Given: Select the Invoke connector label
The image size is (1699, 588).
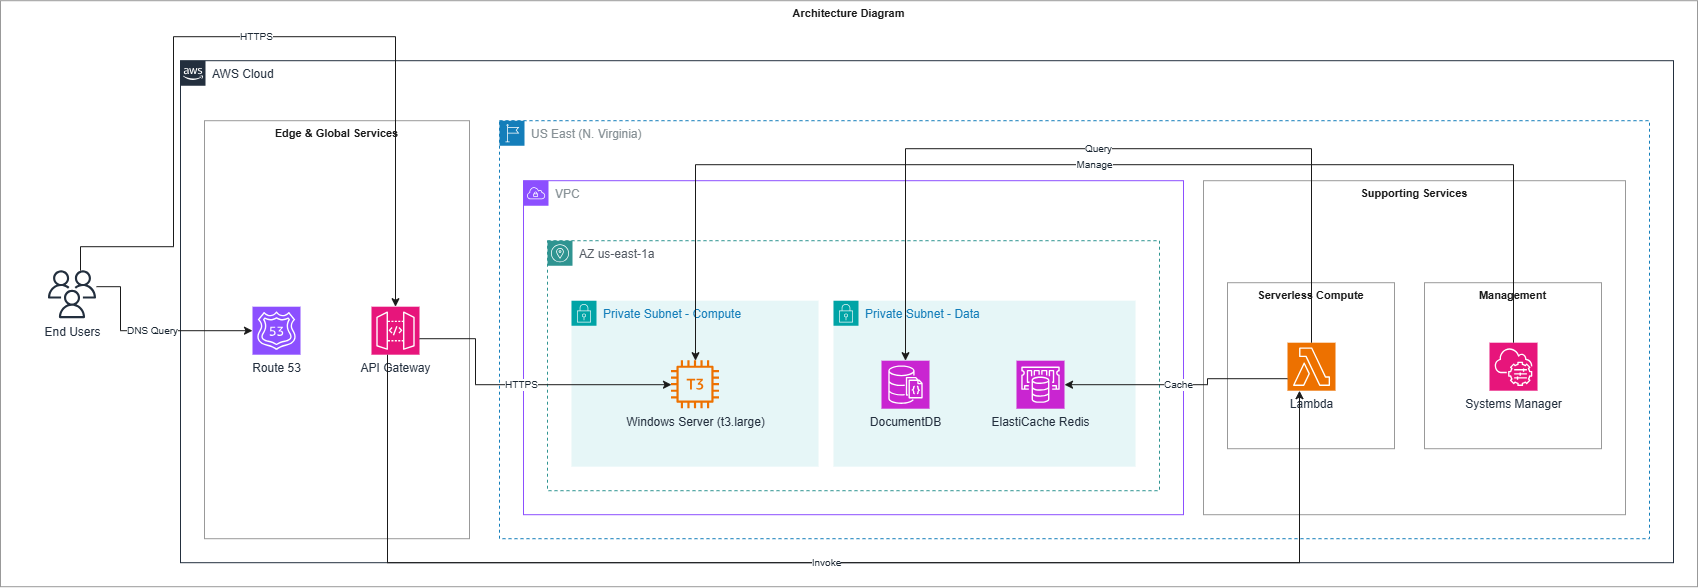Looking at the screenshot, I should pos(826,563).
